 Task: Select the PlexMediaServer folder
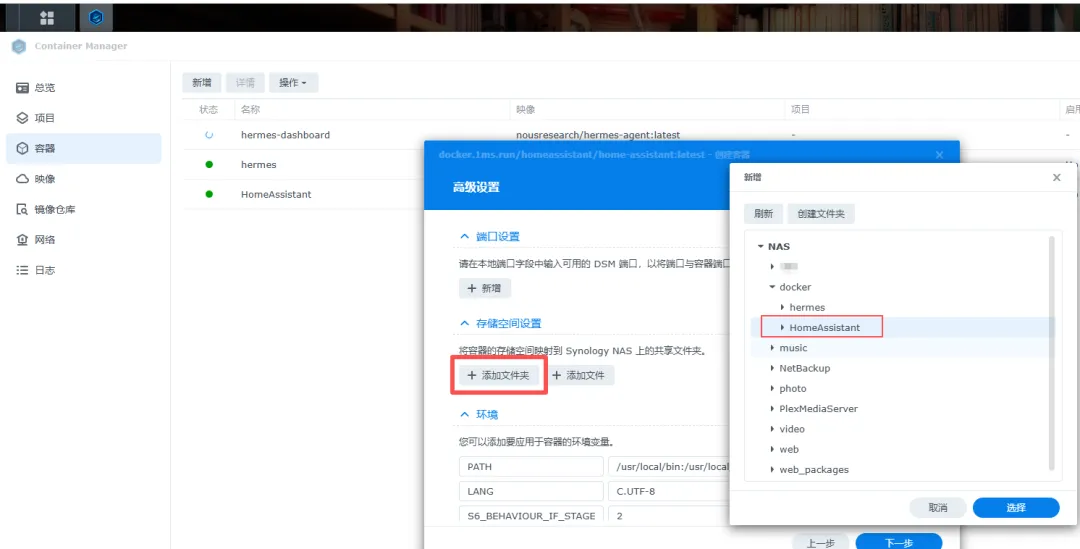point(818,408)
